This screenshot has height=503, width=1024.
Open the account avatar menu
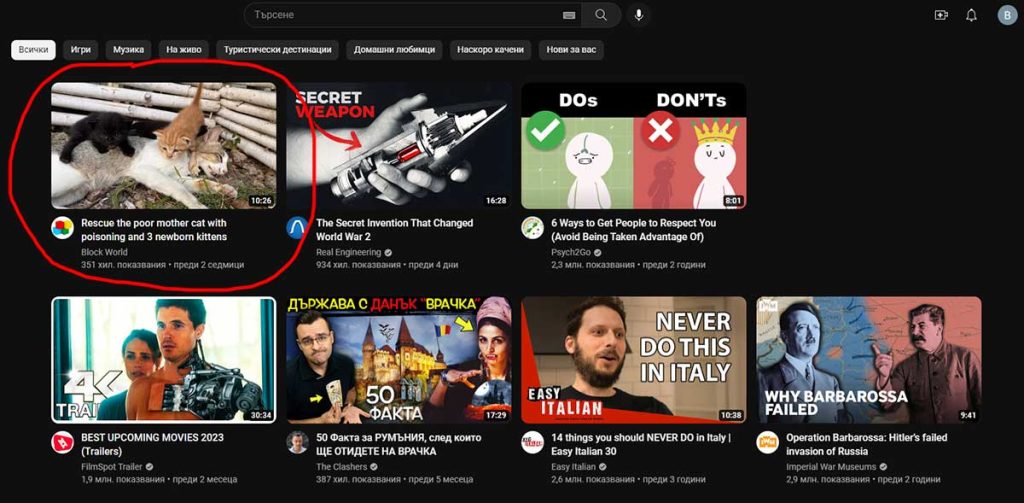click(1006, 15)
